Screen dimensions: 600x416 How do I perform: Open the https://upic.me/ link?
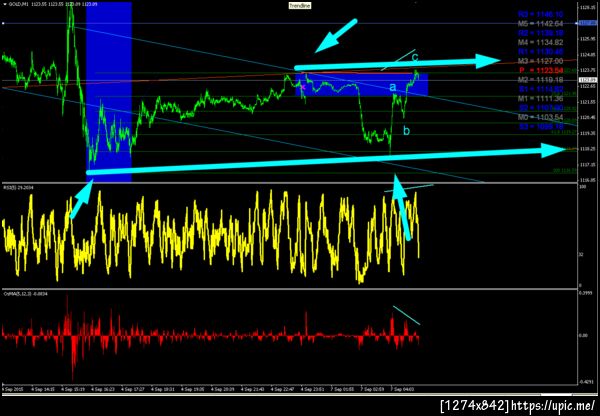pyautogui.click(x=553, y=405)
